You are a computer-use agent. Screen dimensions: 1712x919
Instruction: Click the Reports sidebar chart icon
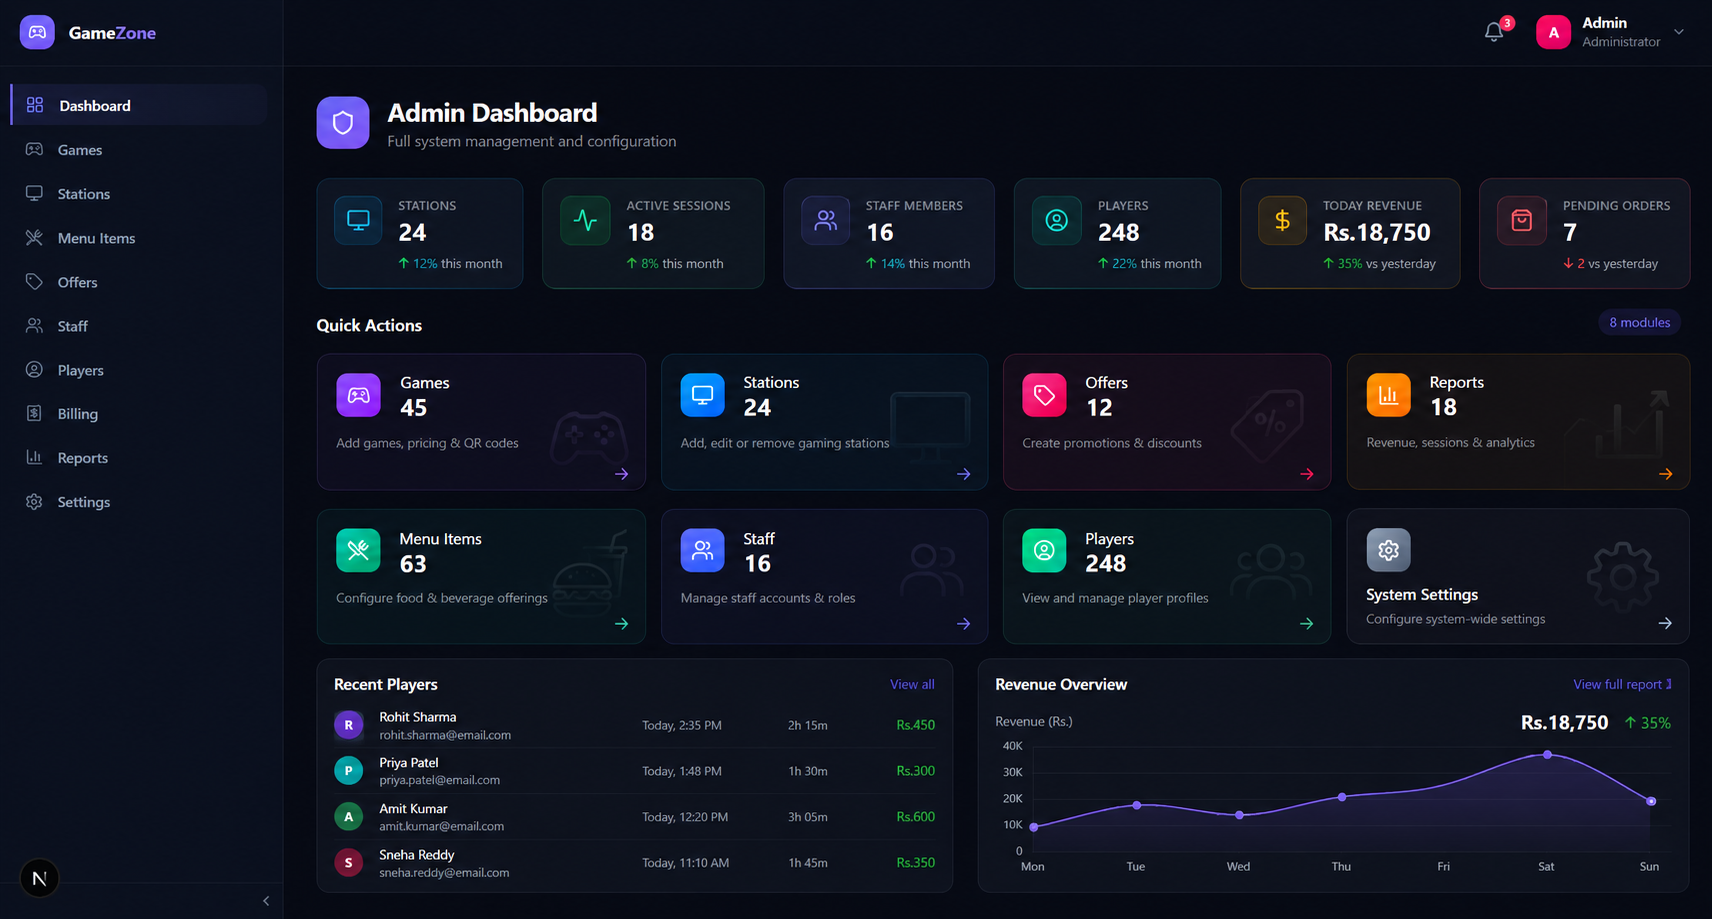click(x=34, y=457)
